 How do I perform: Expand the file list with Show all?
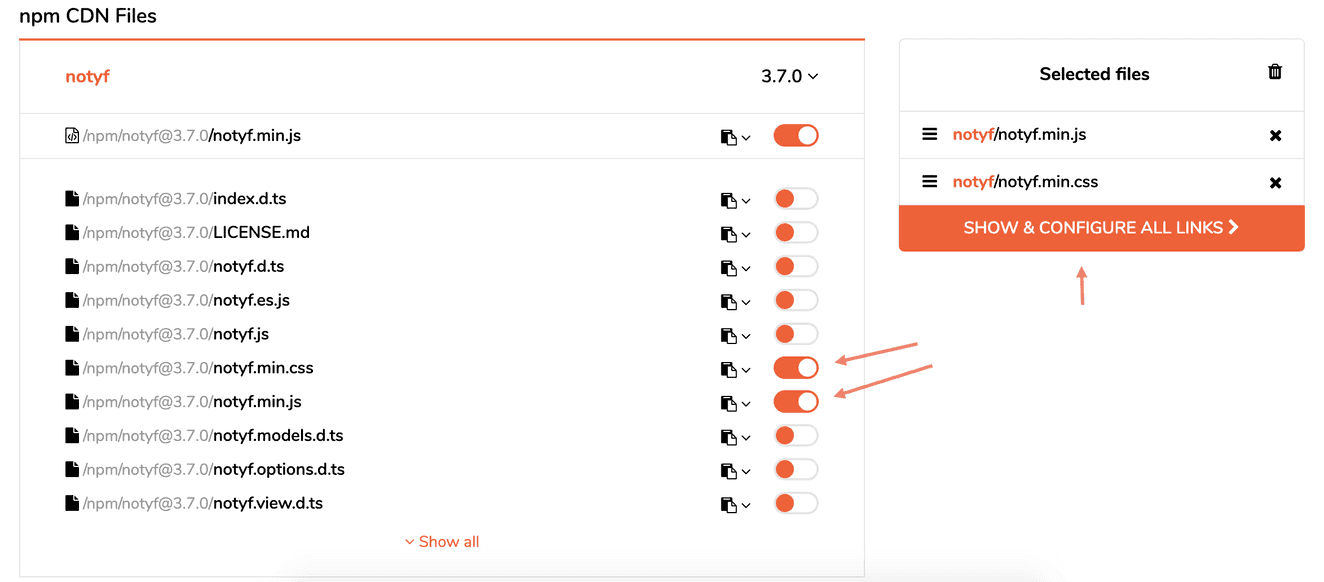click(442, 541)
